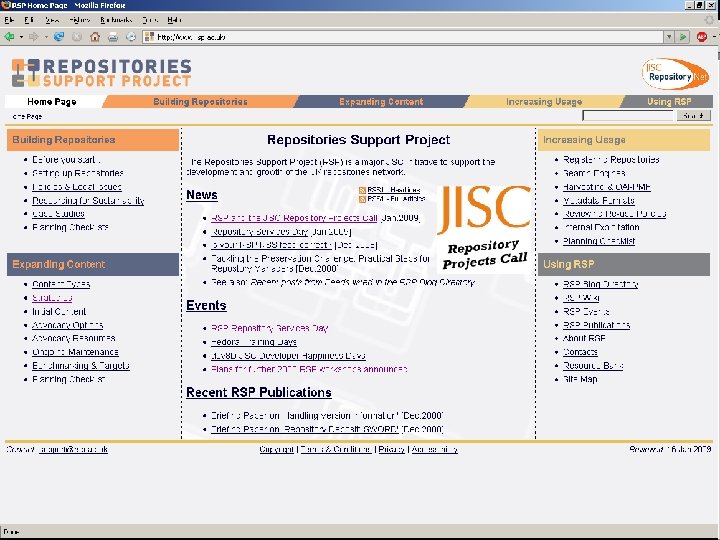Viewport: 720px width, 540px height.
Task: Open the Recent RSP Publications heading link
Action: coord(259,393)
